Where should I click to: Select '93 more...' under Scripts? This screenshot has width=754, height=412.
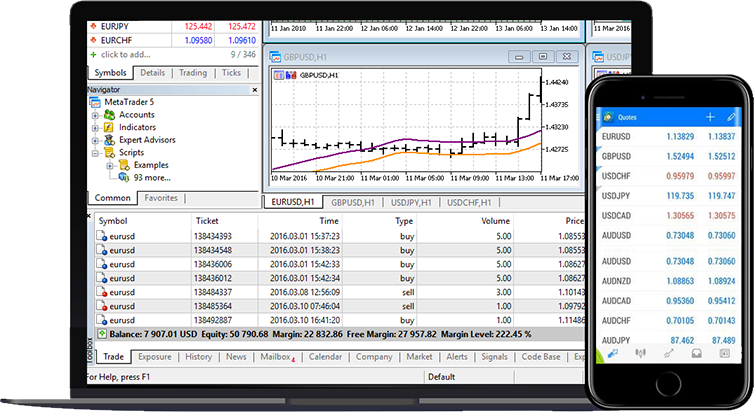152,177
